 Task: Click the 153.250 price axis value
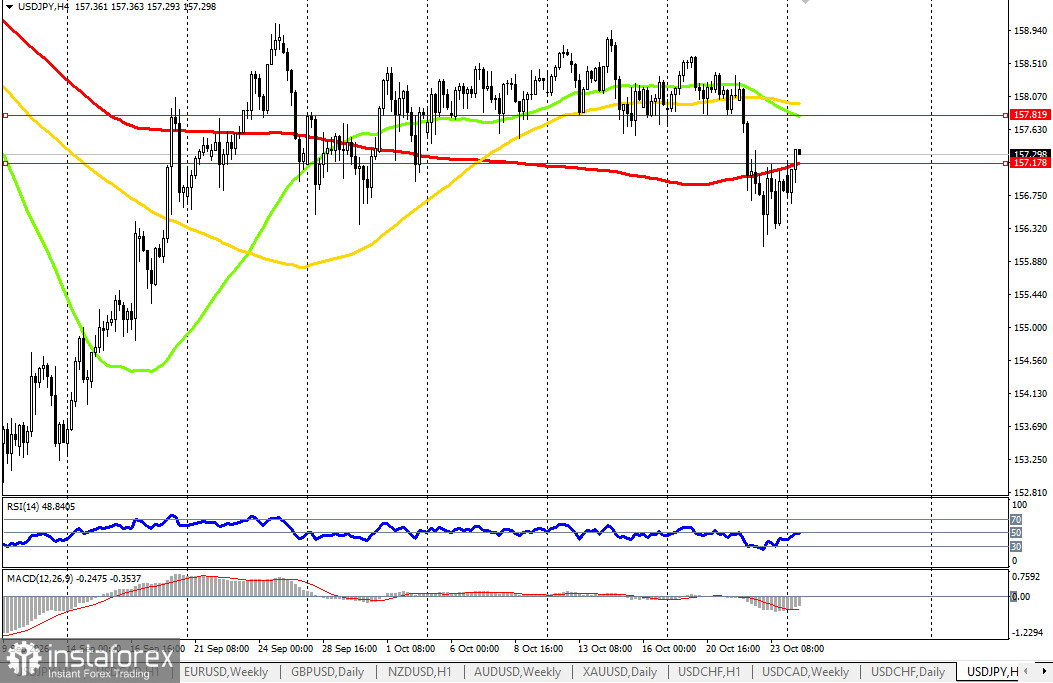pos(1031,459)
